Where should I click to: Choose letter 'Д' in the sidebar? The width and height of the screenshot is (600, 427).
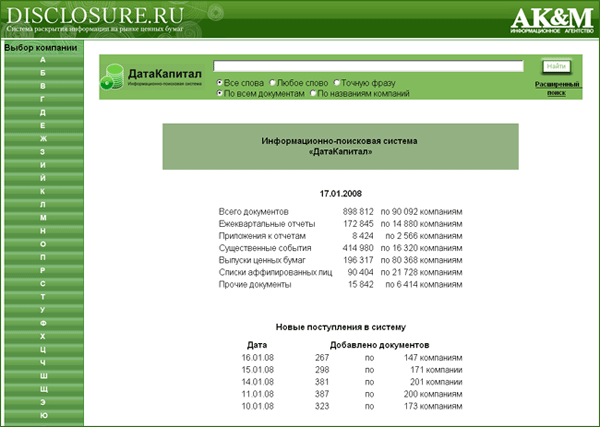[43, 112]
